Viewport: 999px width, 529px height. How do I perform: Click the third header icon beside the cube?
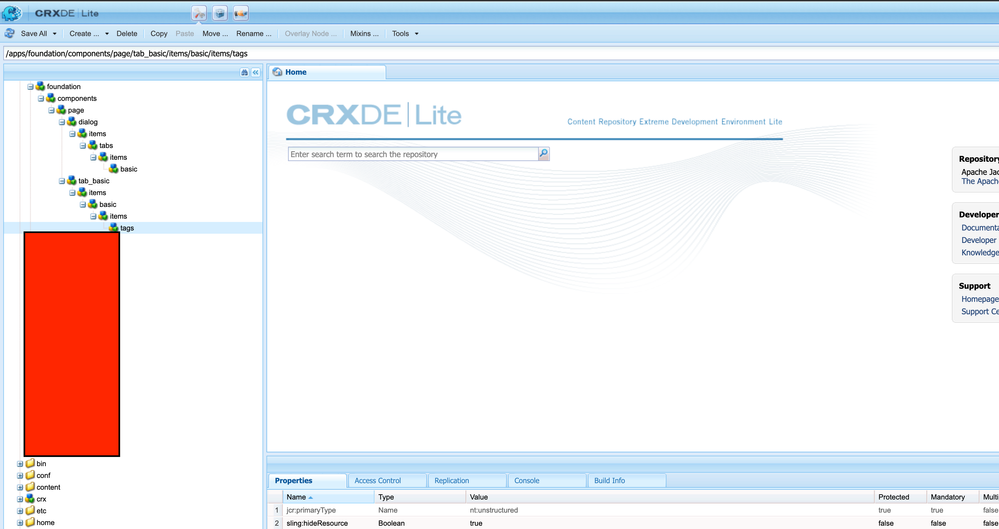tap(241, 13)
